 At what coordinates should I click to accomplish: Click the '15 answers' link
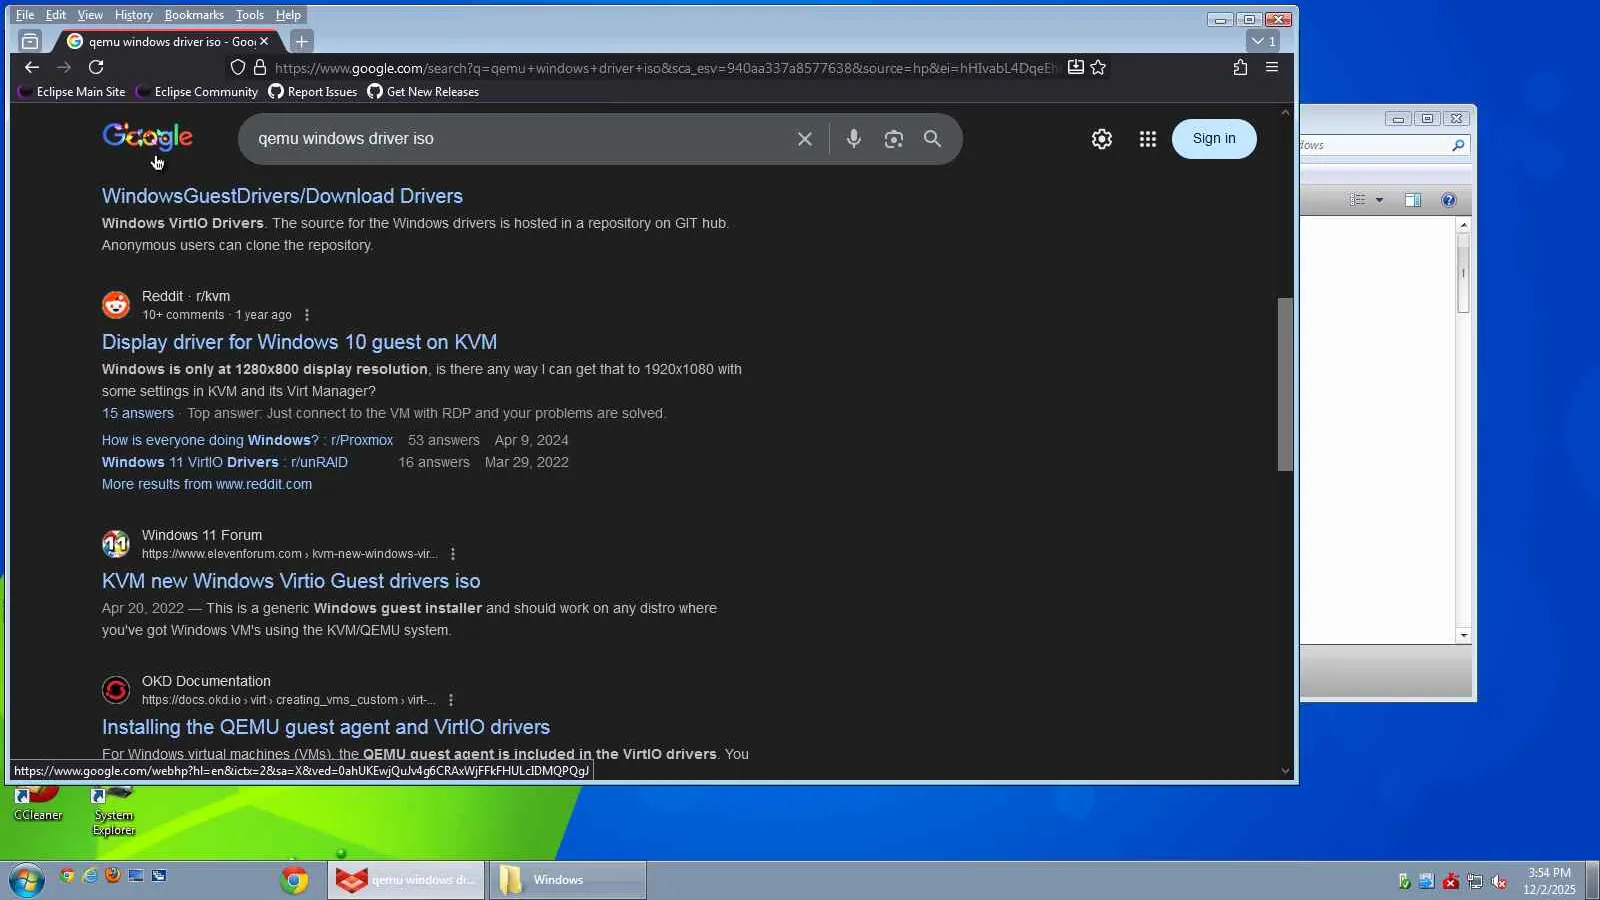click(x=138, y=413)
